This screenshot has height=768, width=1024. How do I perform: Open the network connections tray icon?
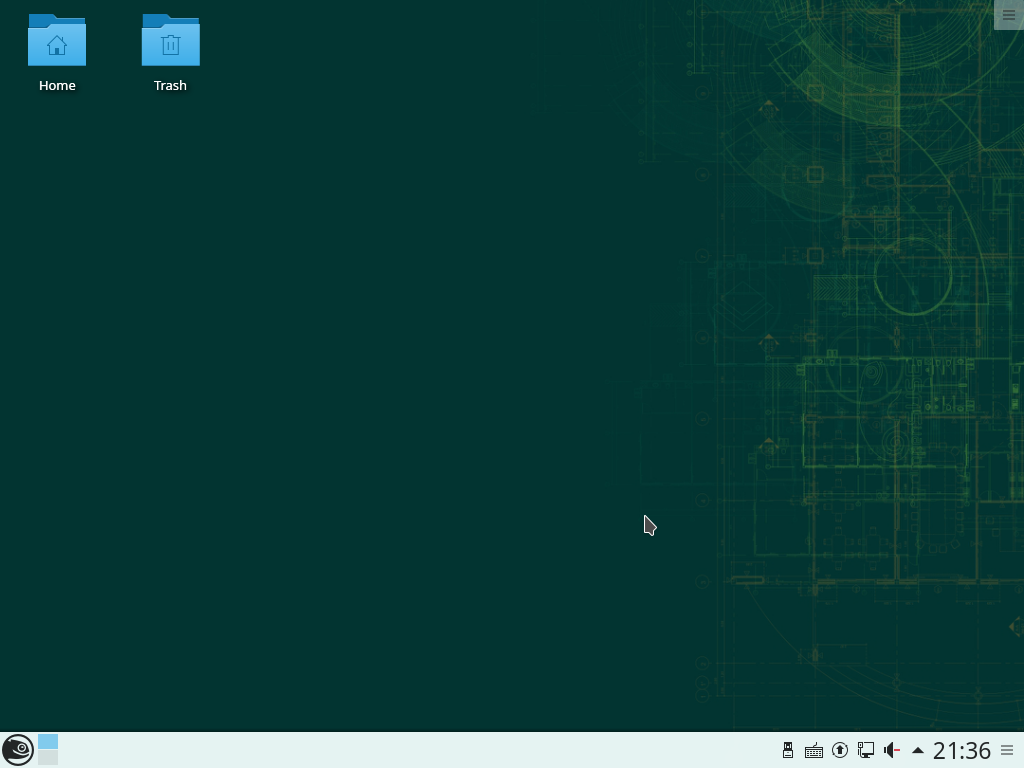click(x=866, y=750)
